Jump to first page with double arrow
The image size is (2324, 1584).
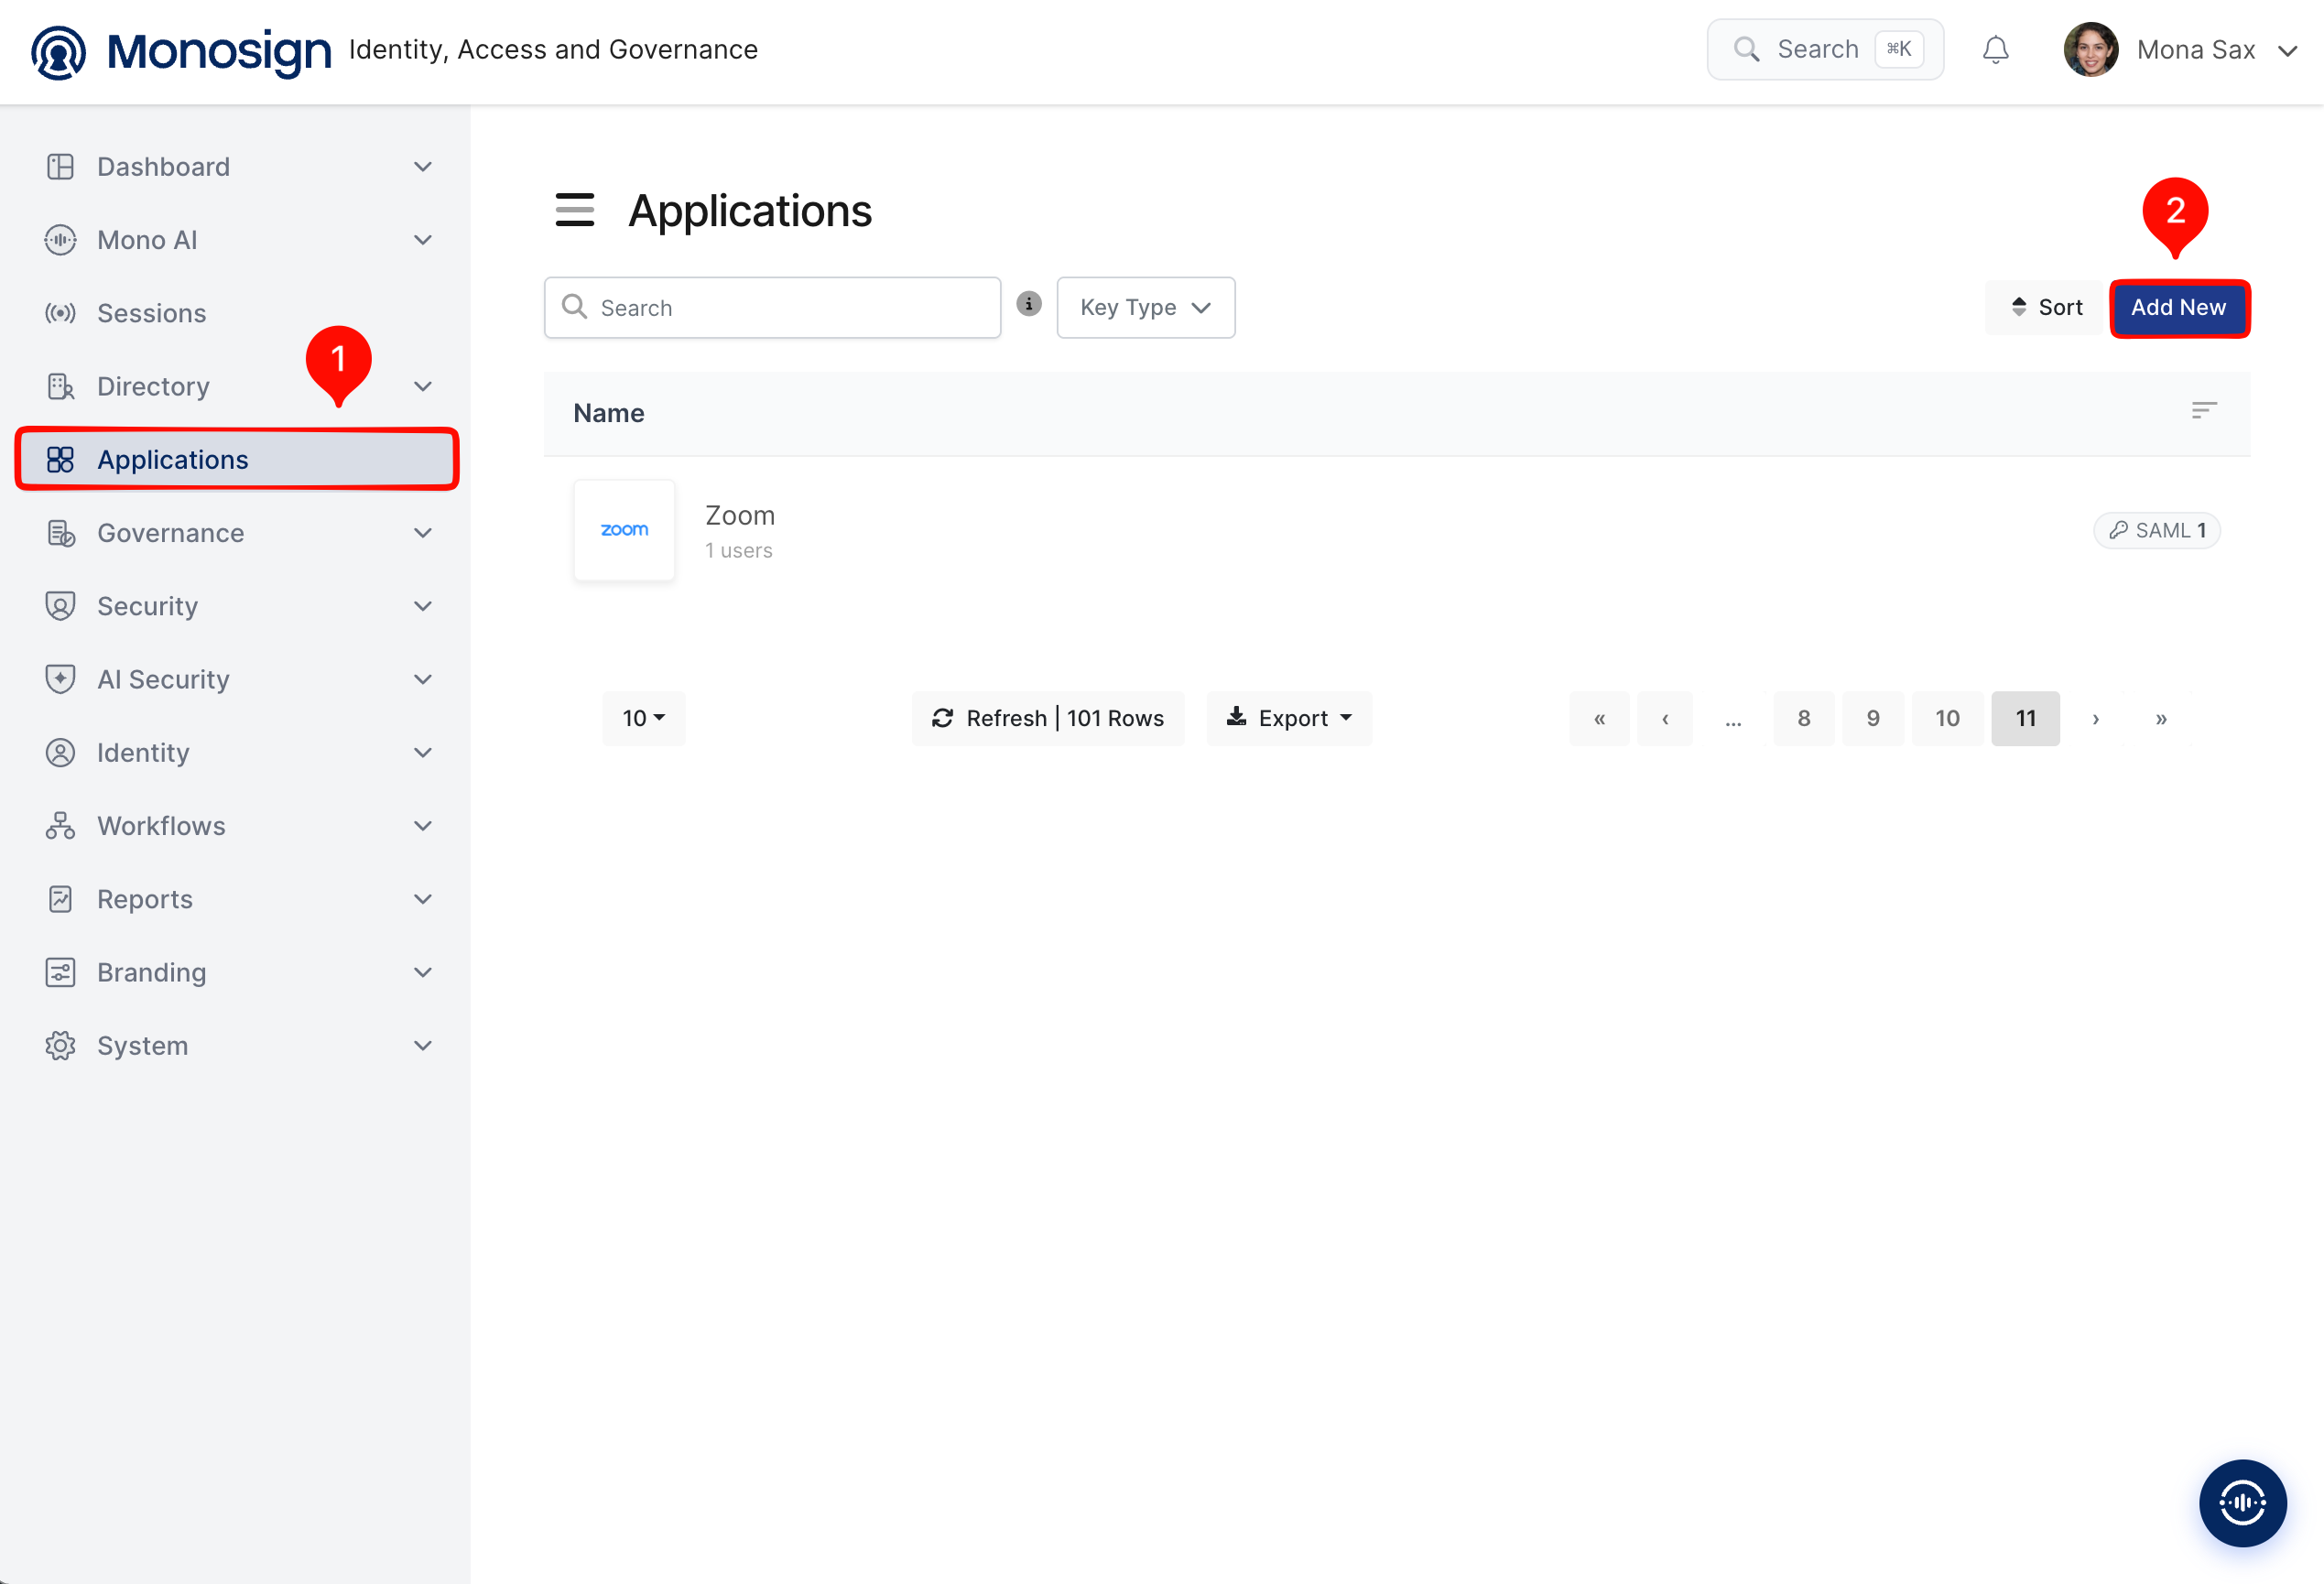[1599, 718]
